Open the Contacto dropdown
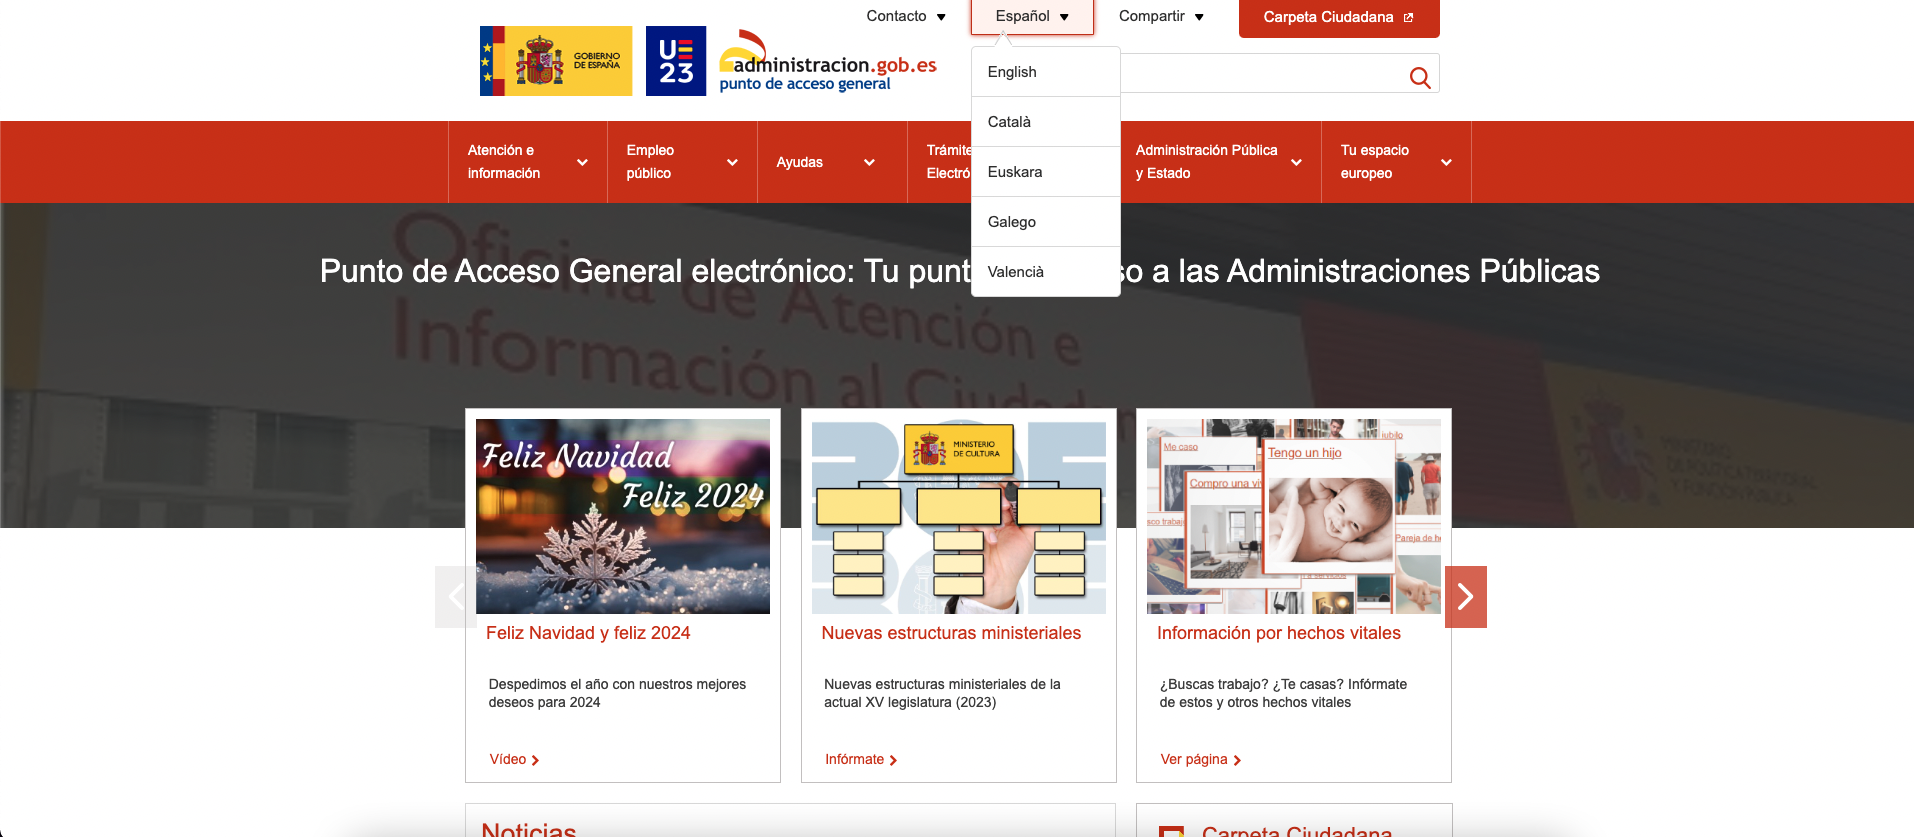Screen dimensions: 1914x837 [905, 17]
